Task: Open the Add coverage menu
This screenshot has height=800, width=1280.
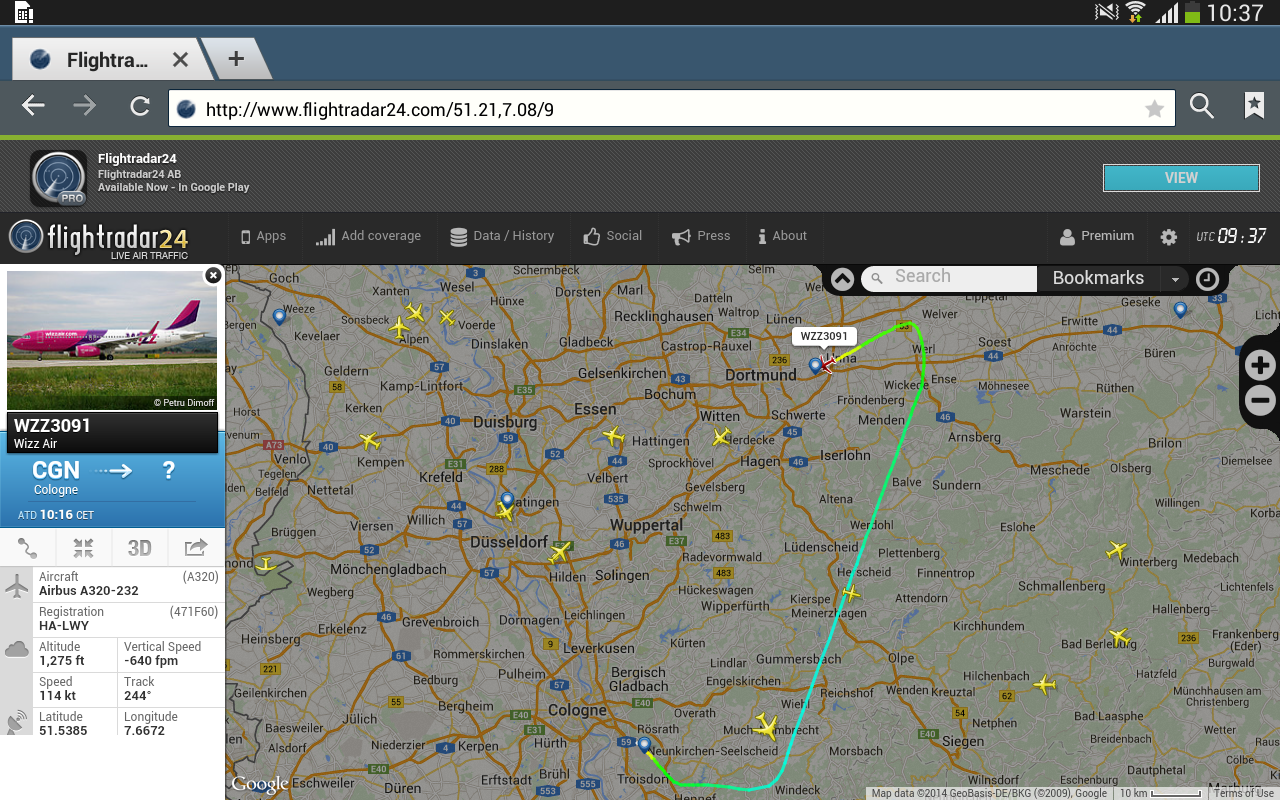Action: [x=368, y=236]
